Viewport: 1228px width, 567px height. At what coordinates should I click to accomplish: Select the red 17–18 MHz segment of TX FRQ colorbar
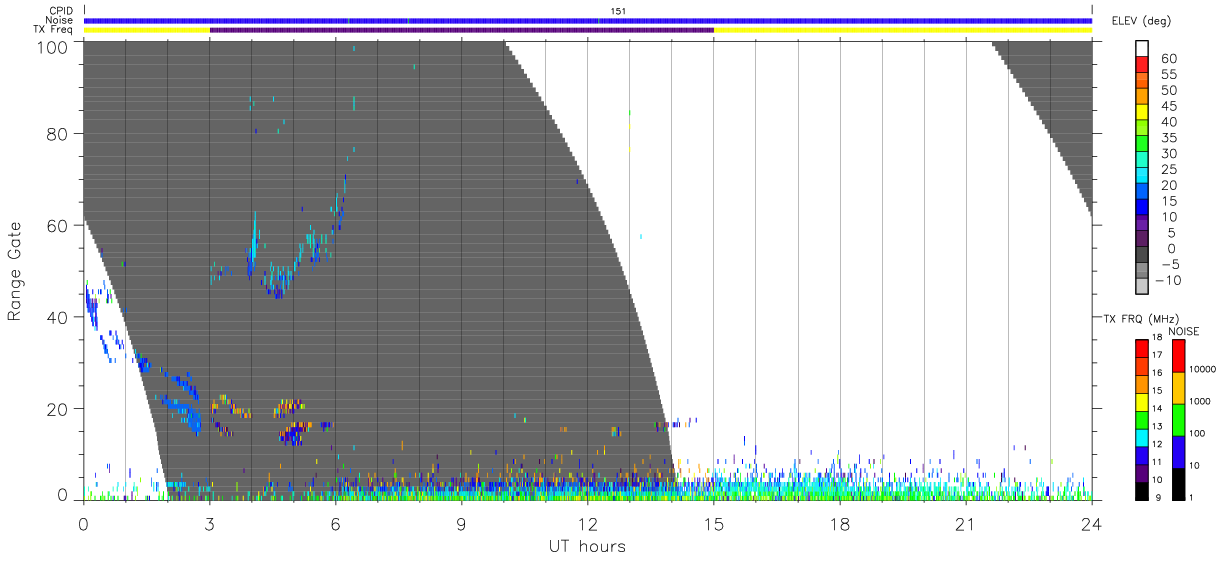(1142, 348)
